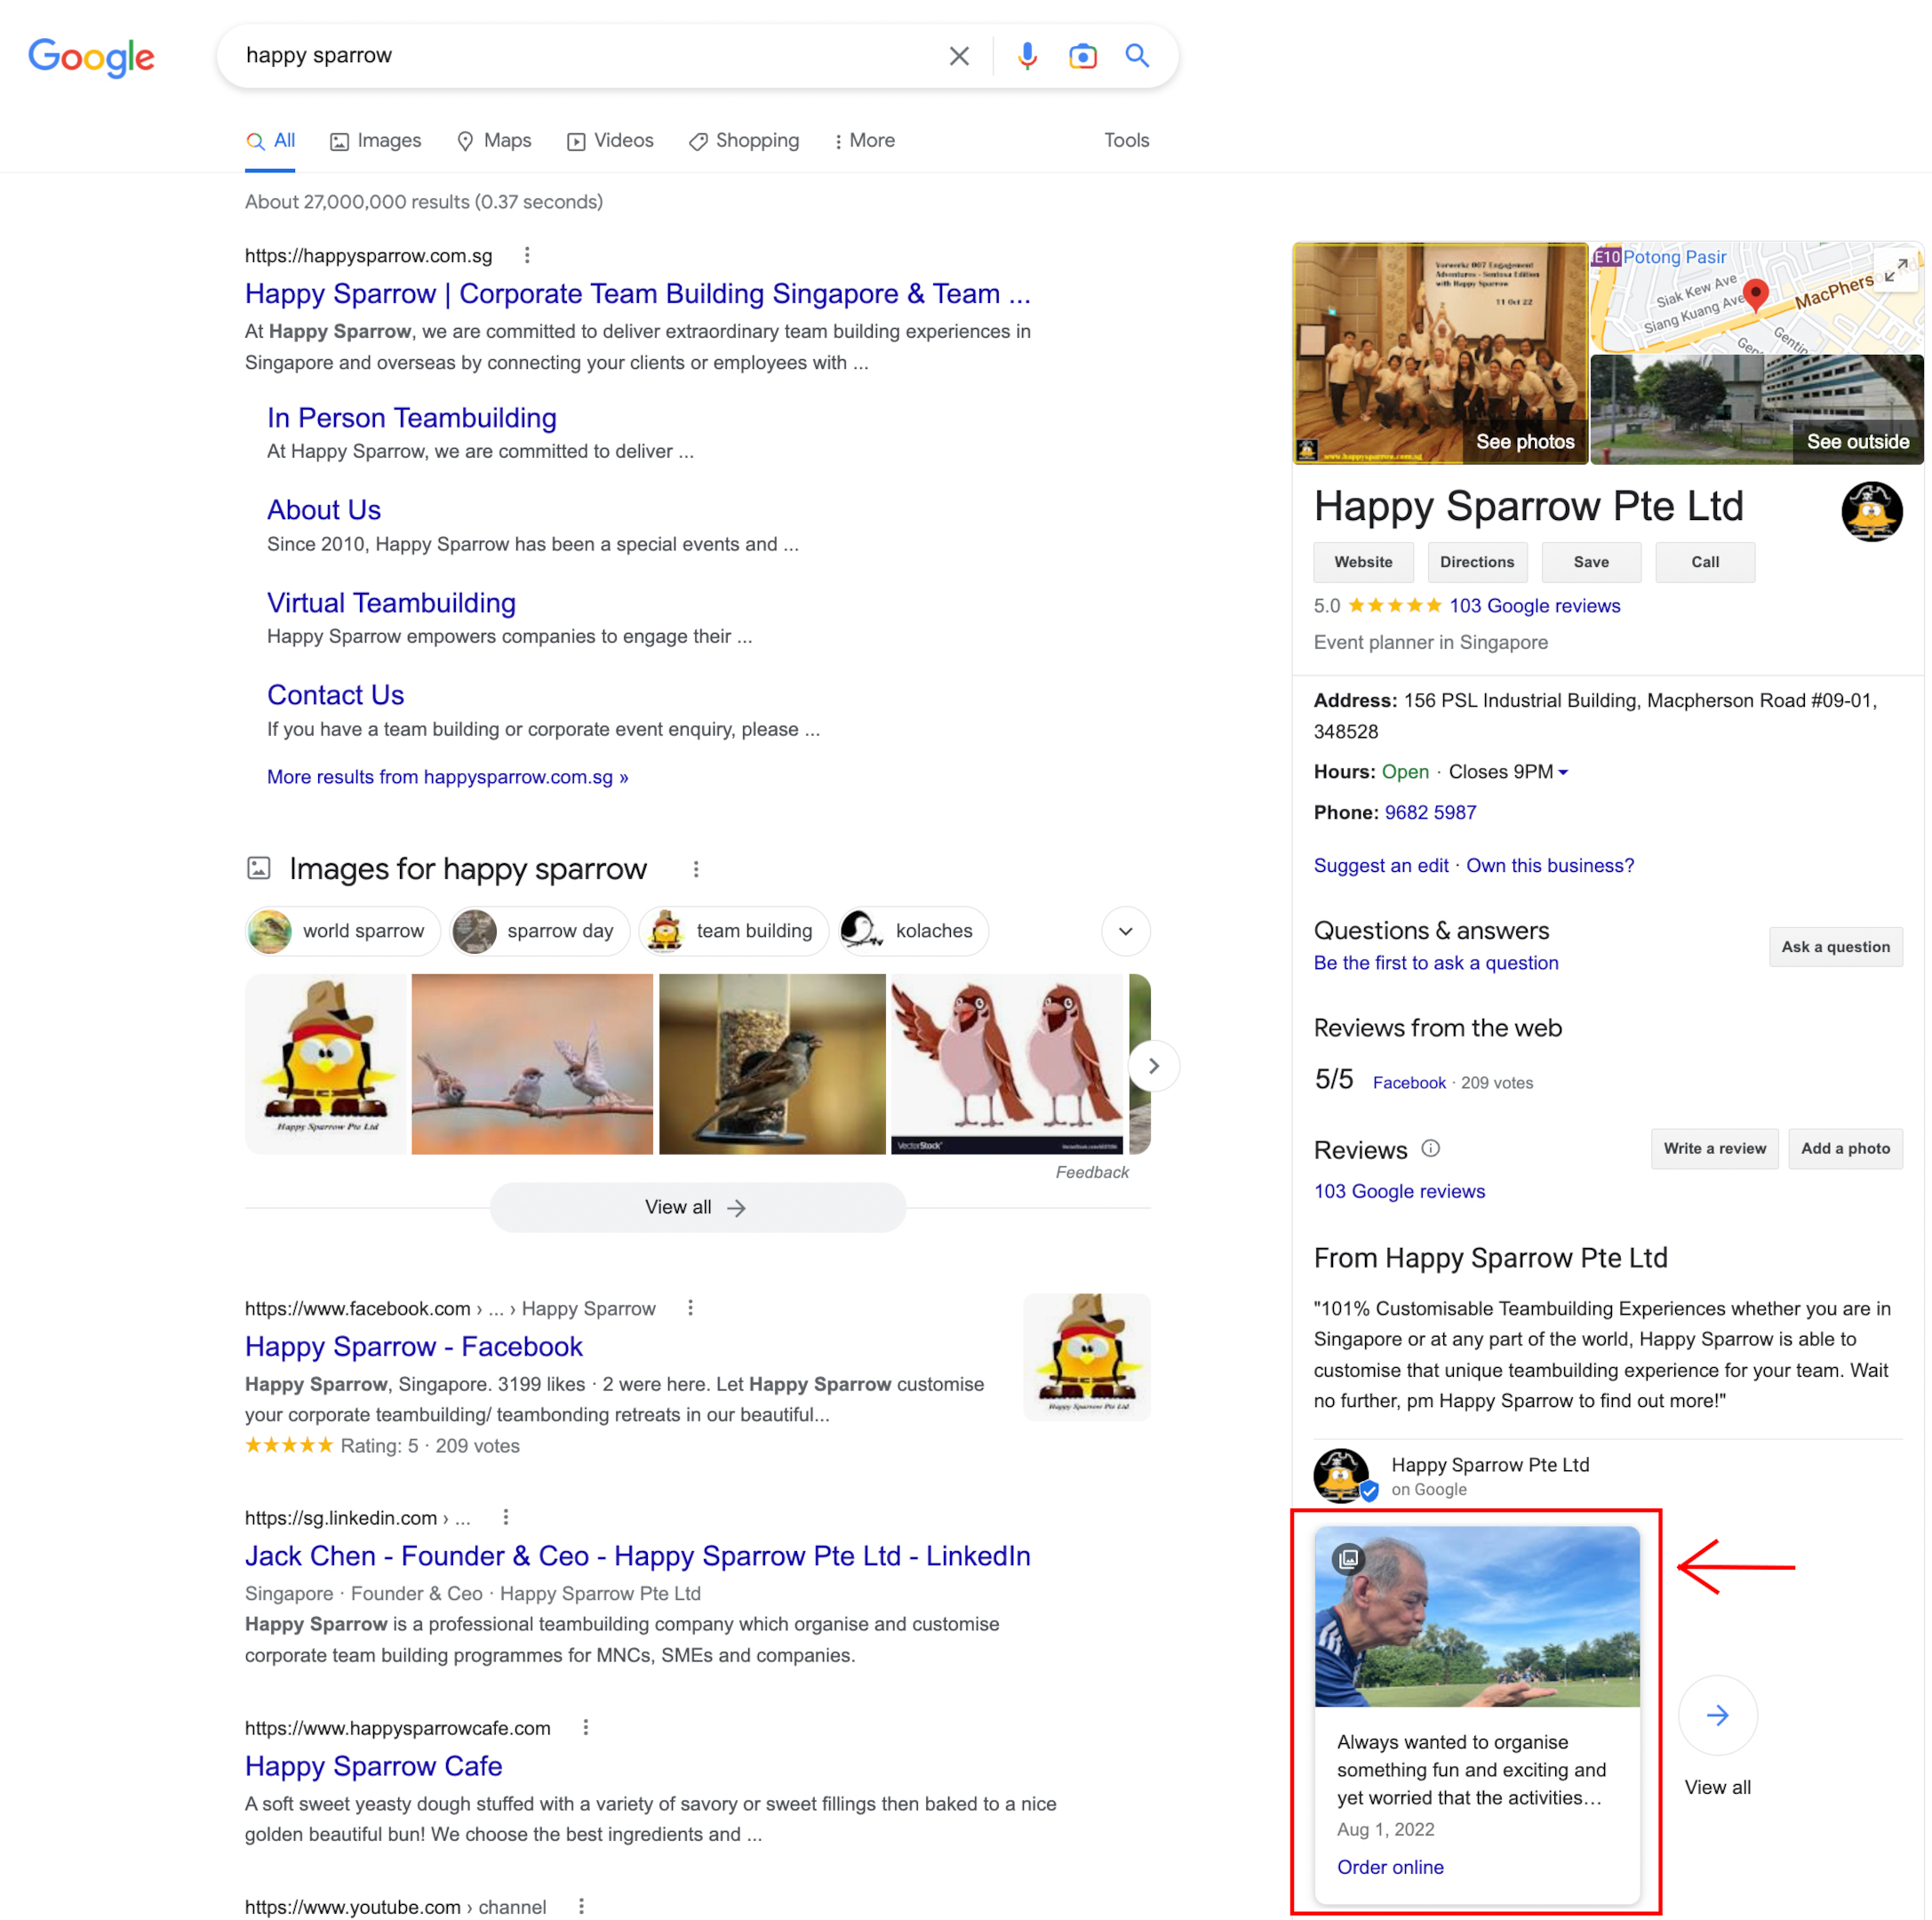The width and height of the screenshot is (1932, 1920).
Task: Click the Directions button
Action: [1477, 562]
